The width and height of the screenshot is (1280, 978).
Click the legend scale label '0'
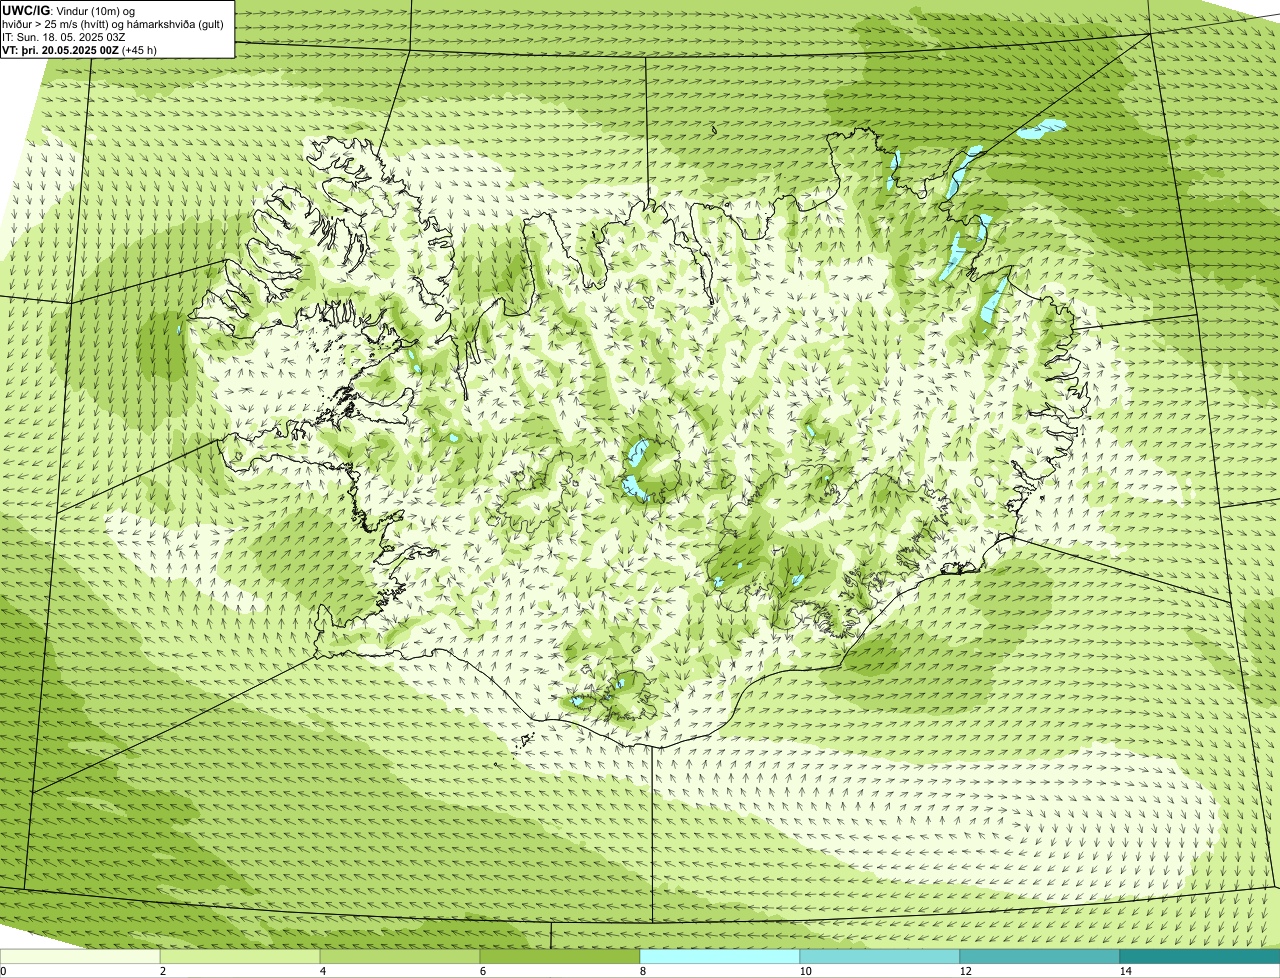3,971
